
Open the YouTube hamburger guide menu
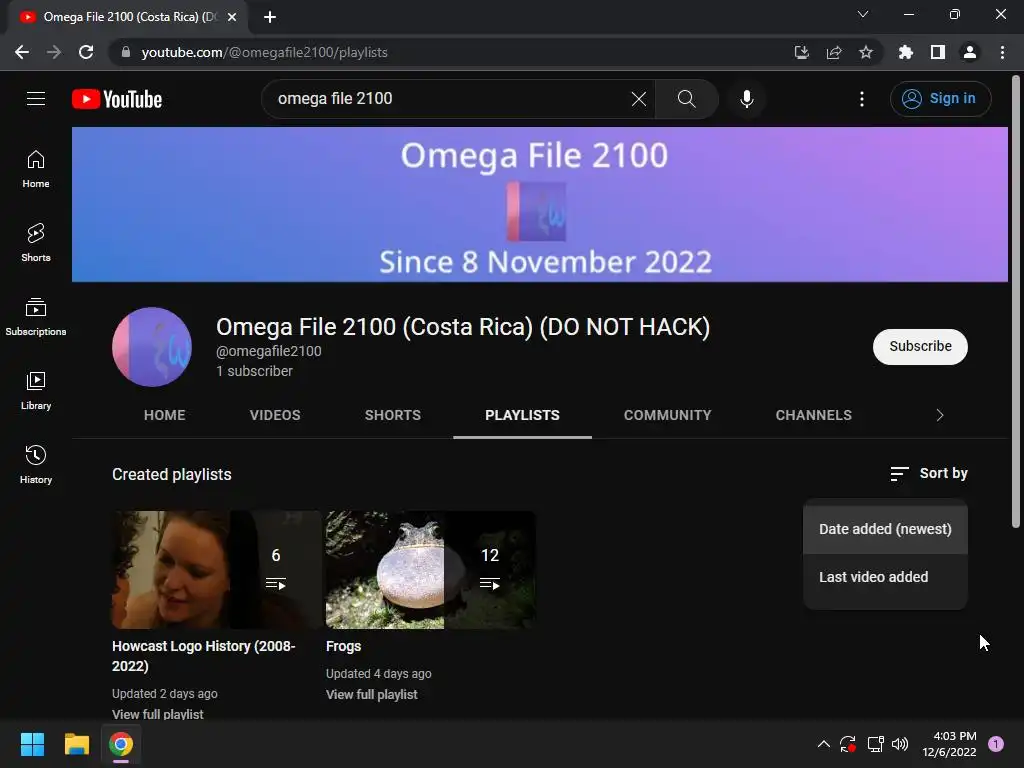pos(36,99)
